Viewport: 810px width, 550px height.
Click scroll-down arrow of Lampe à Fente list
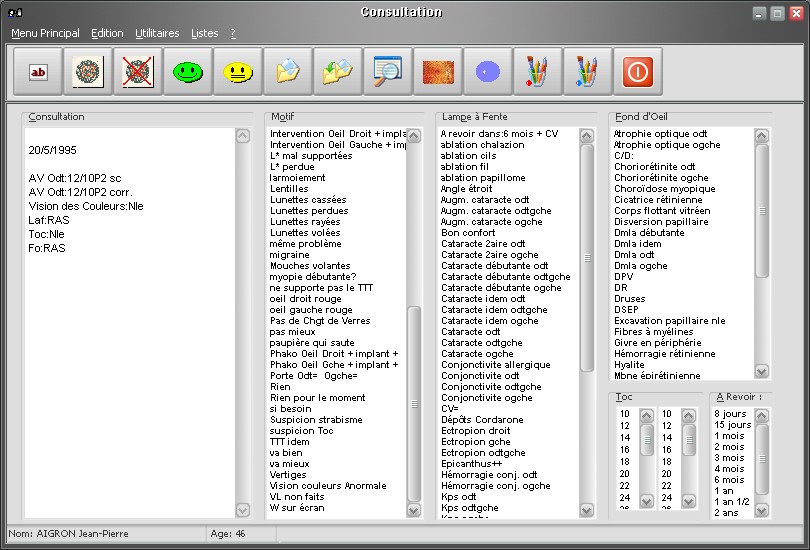coord(587,510)
